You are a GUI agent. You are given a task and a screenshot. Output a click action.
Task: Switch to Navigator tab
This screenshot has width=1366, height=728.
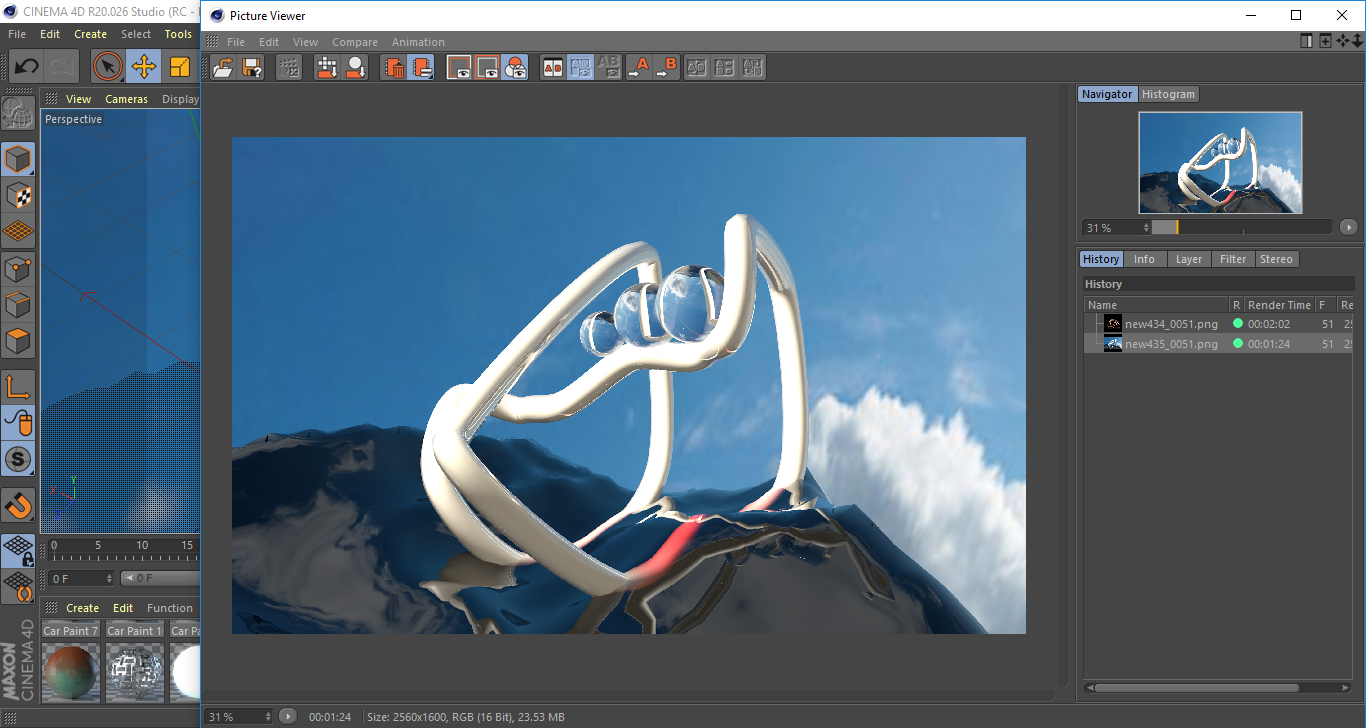[x=1107, y=94]
